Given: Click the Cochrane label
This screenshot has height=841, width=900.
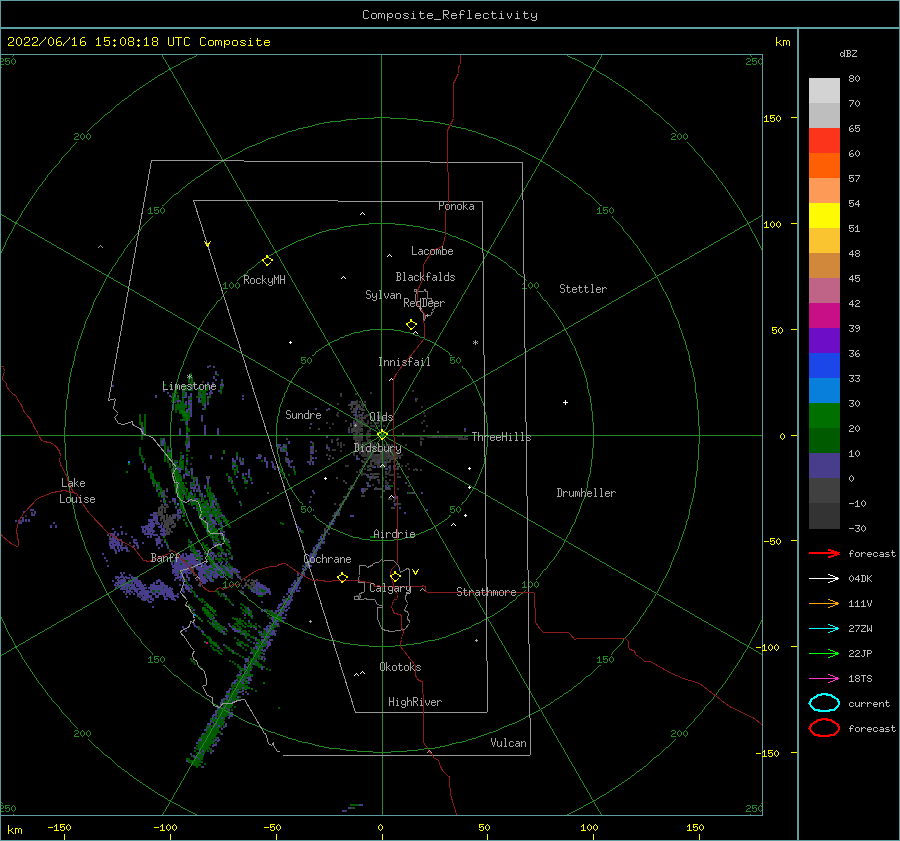Looking at the screenshot, I should coord(327,559).
